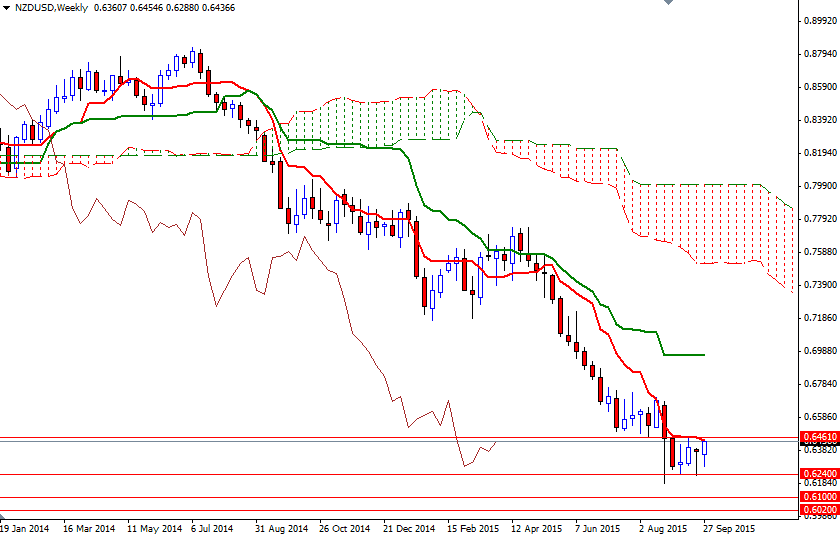Click the grey chart shift marker at top
The image size is (840, 535).
(x=668, y=5)
